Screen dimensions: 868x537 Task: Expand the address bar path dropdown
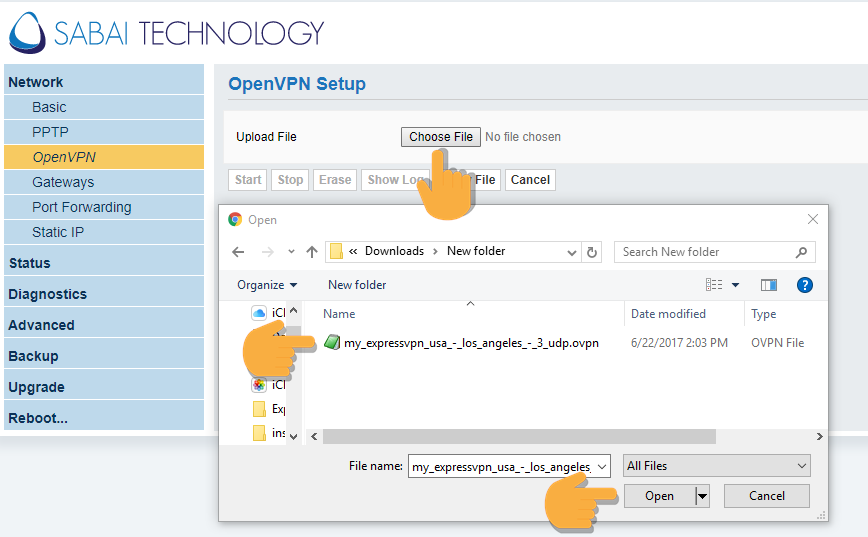tap(572, 252)
